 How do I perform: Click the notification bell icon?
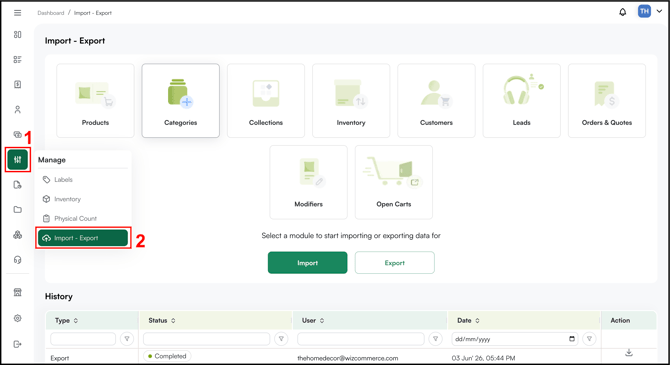click(623, 12)
